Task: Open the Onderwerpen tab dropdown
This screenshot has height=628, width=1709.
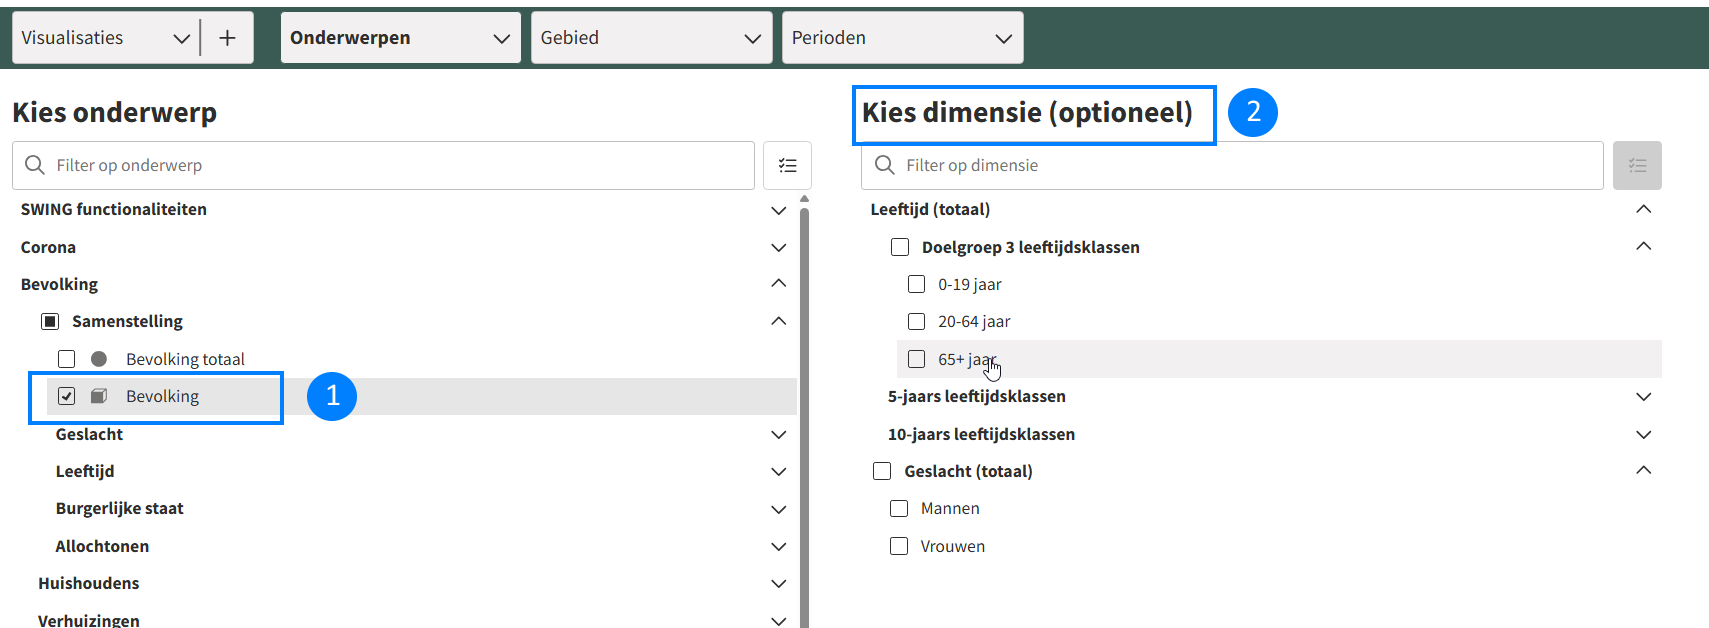Action: click(x=400, y=38)
